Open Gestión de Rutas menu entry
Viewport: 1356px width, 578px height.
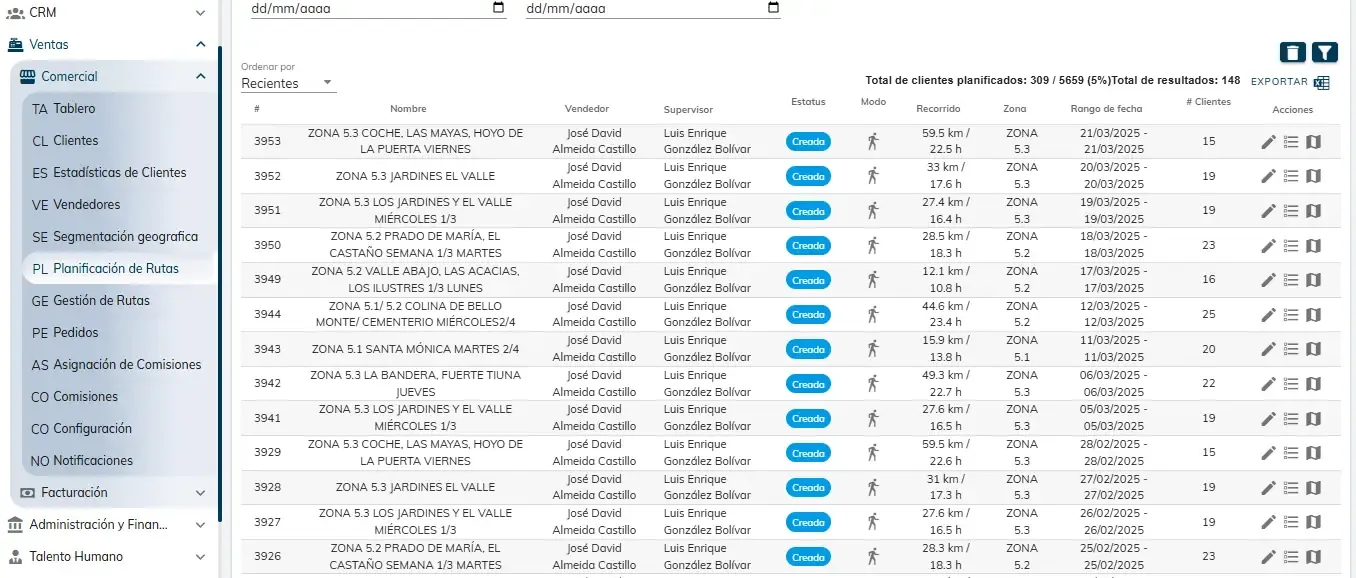[x=106, y=300]
